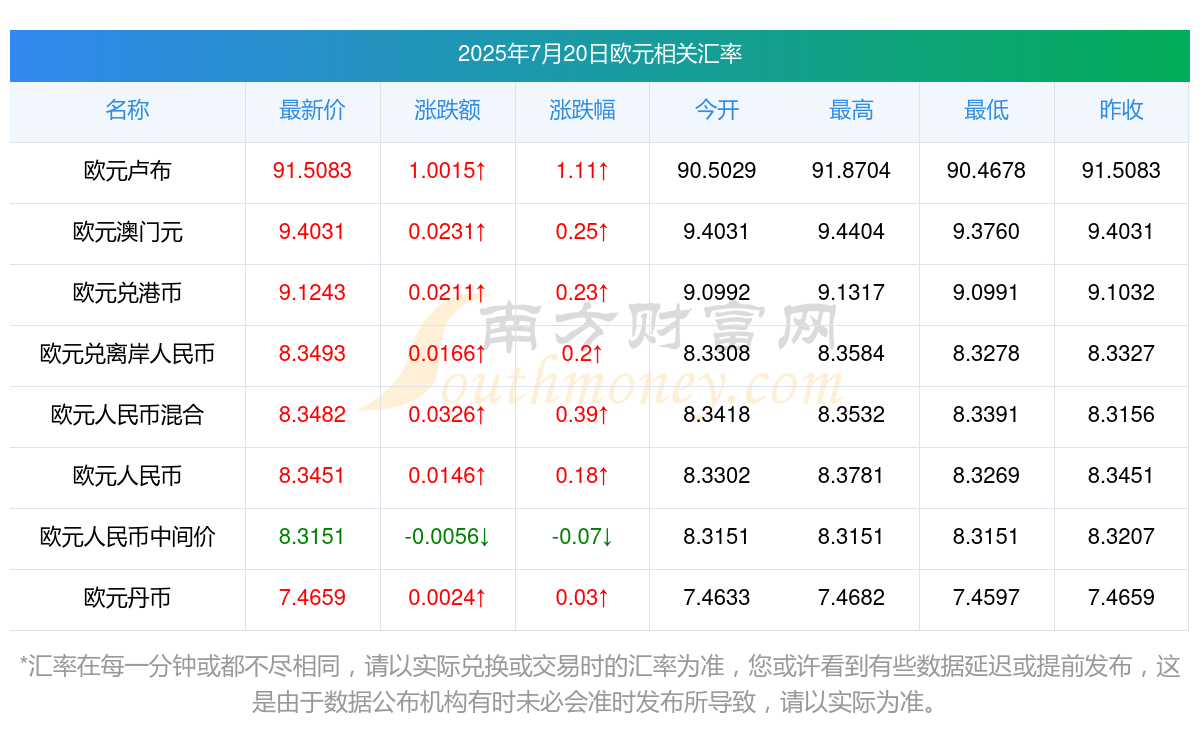Image resolution: width=1200 pixels, height=733 pixels.
Task: Click change amount 0.0146↑
Action: pyautogui.click(x=447, y=476)
